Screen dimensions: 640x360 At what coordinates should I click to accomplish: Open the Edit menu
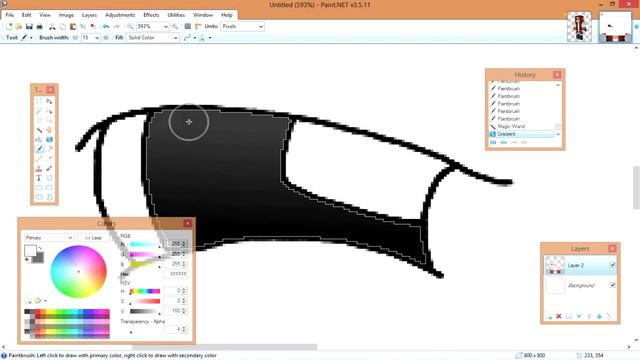(x=27, y=15)
